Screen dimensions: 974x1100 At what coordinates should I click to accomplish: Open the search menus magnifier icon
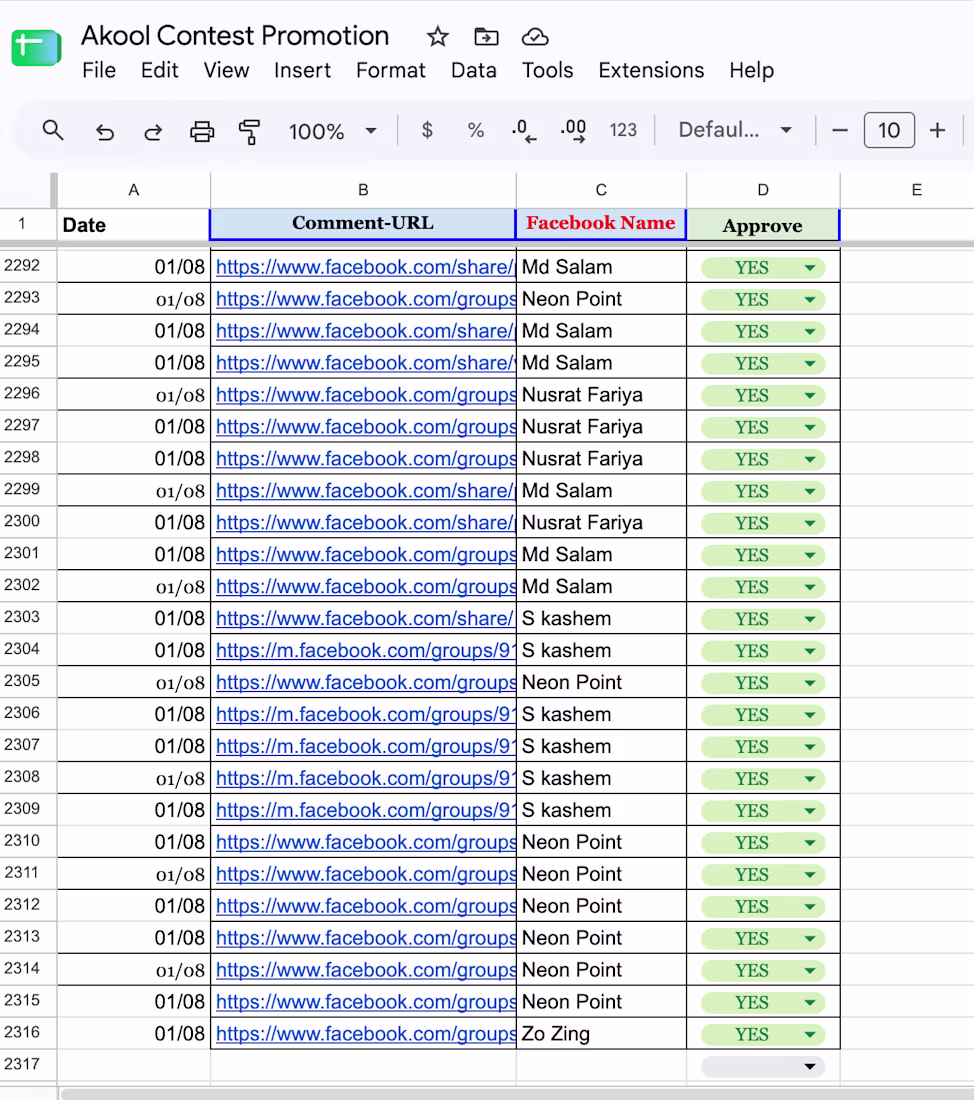(53, 130)
